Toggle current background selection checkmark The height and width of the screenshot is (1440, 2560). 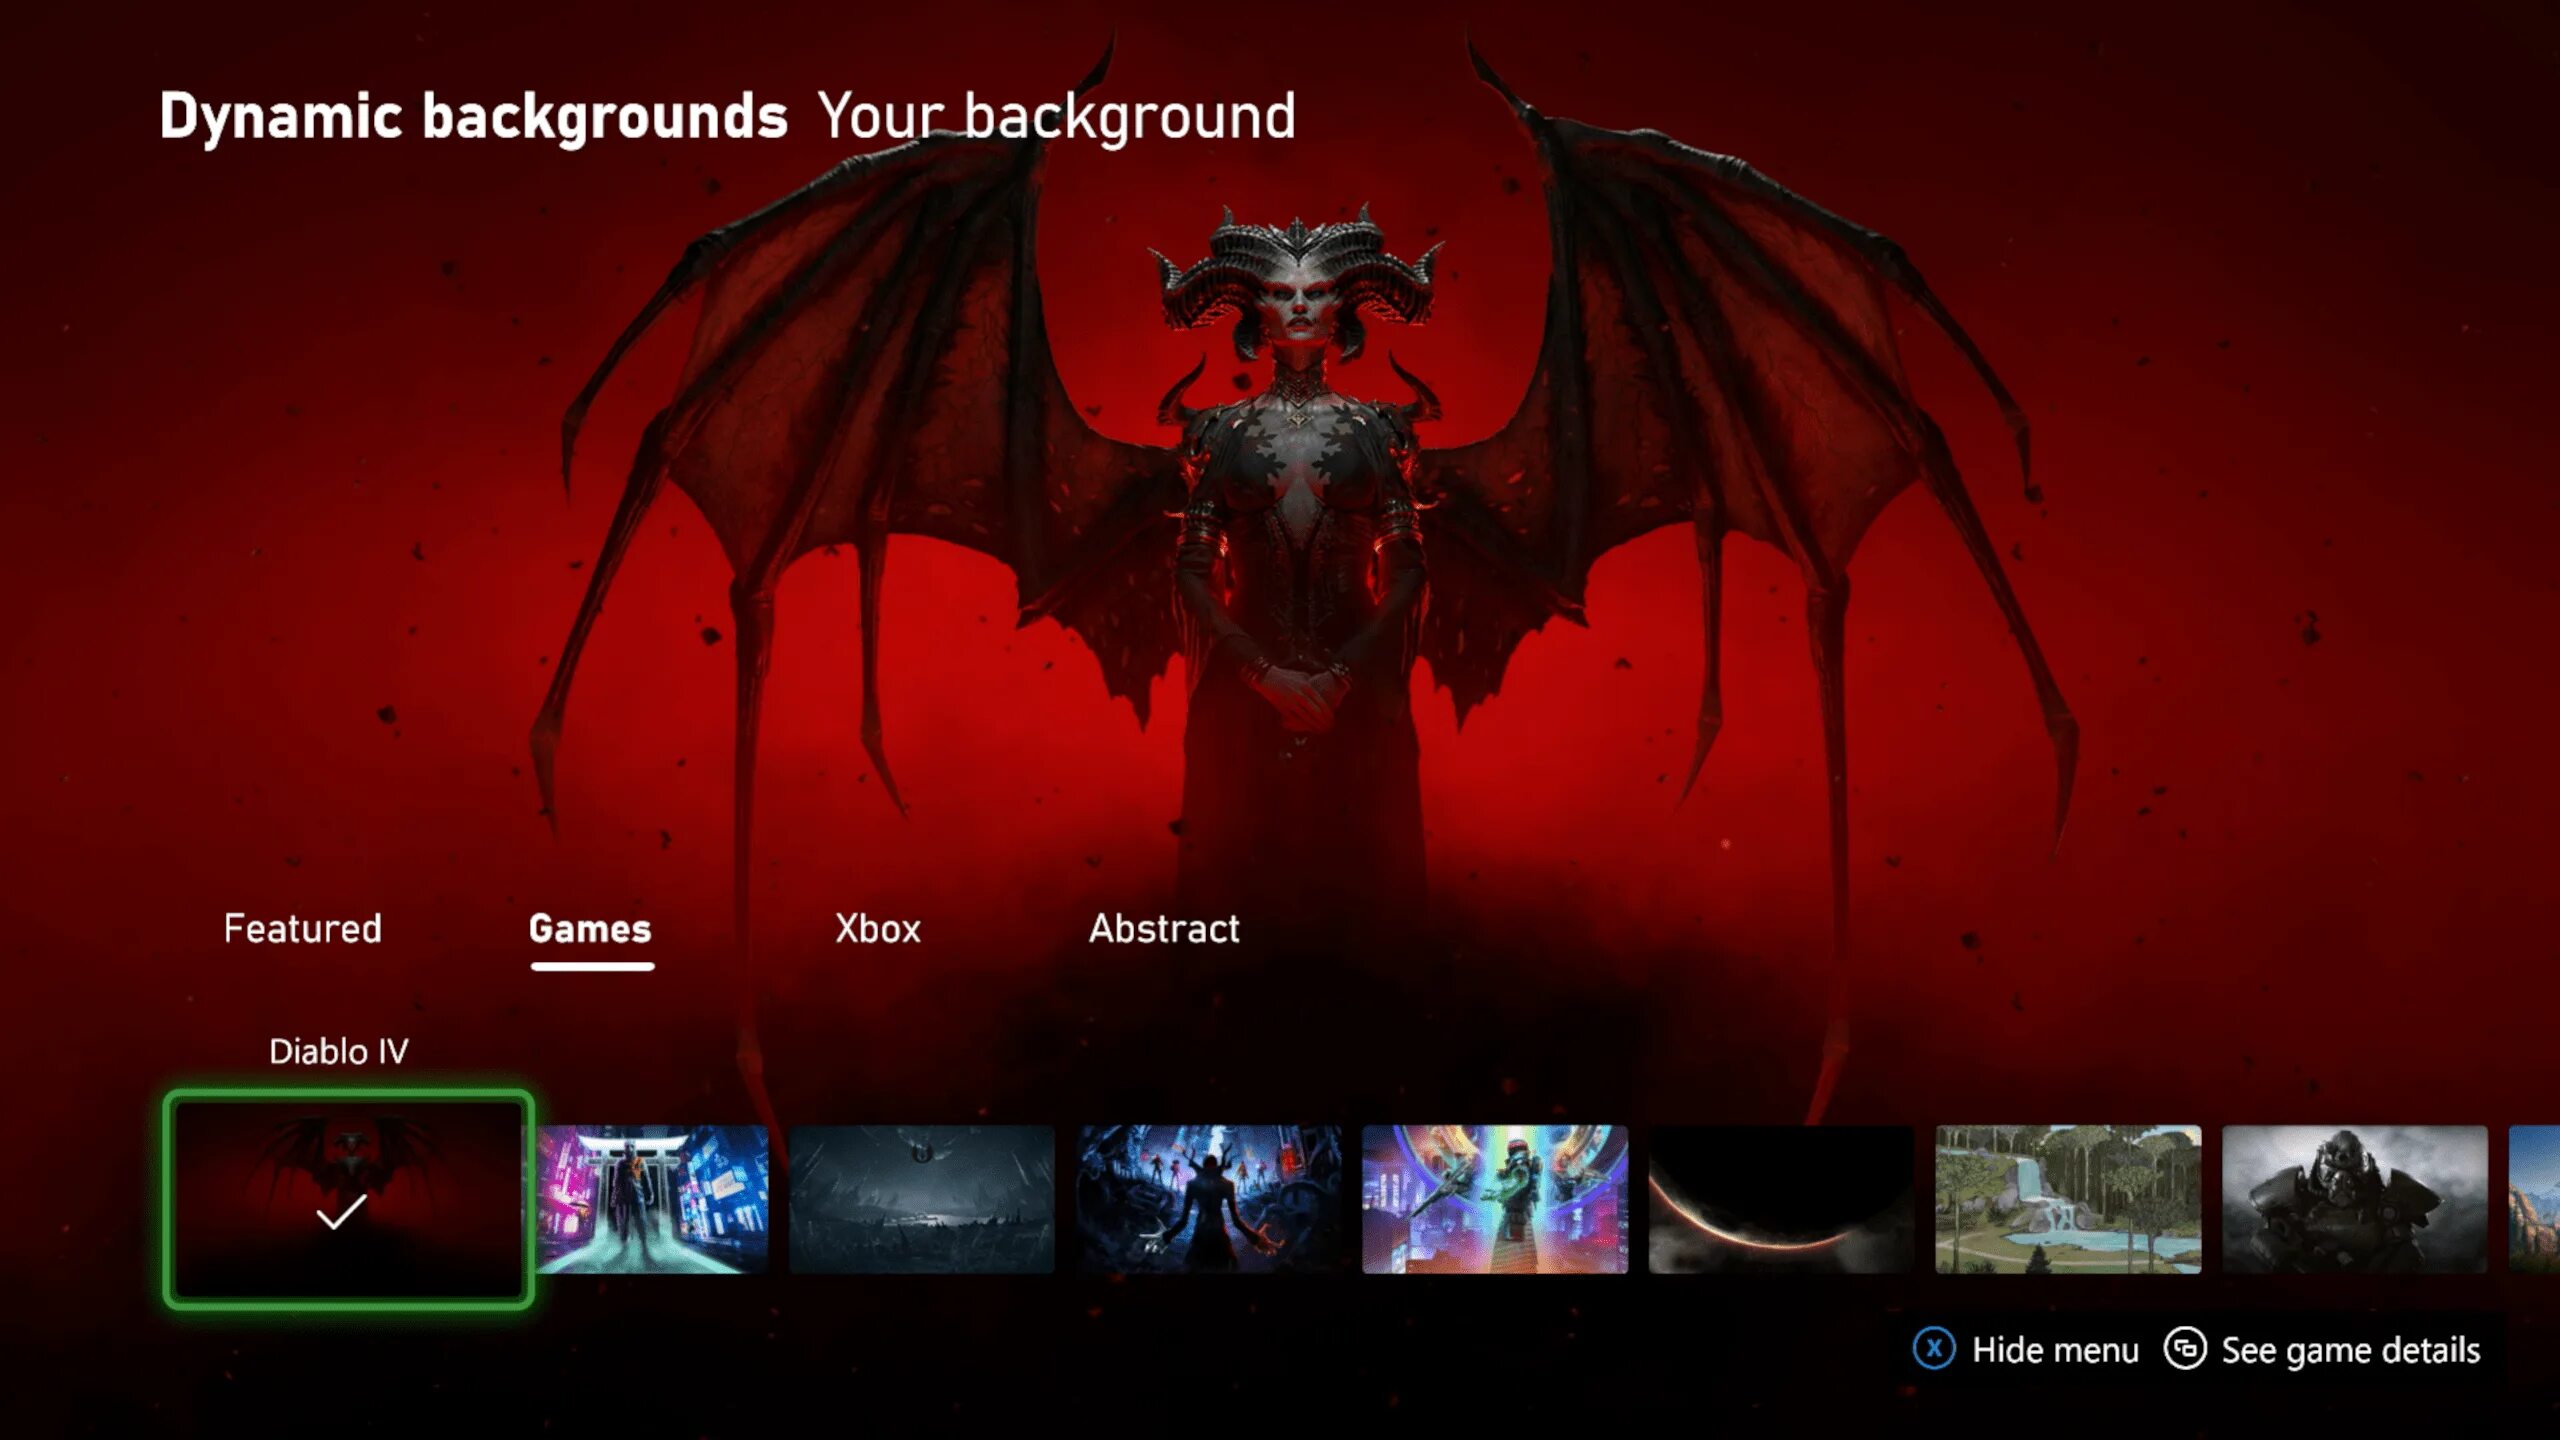pyautogui.click(x=343, y=1210)
